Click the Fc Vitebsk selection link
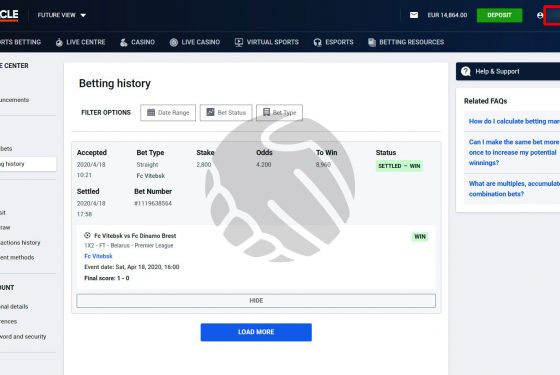560x375 pixels. [x=98, y=256]
